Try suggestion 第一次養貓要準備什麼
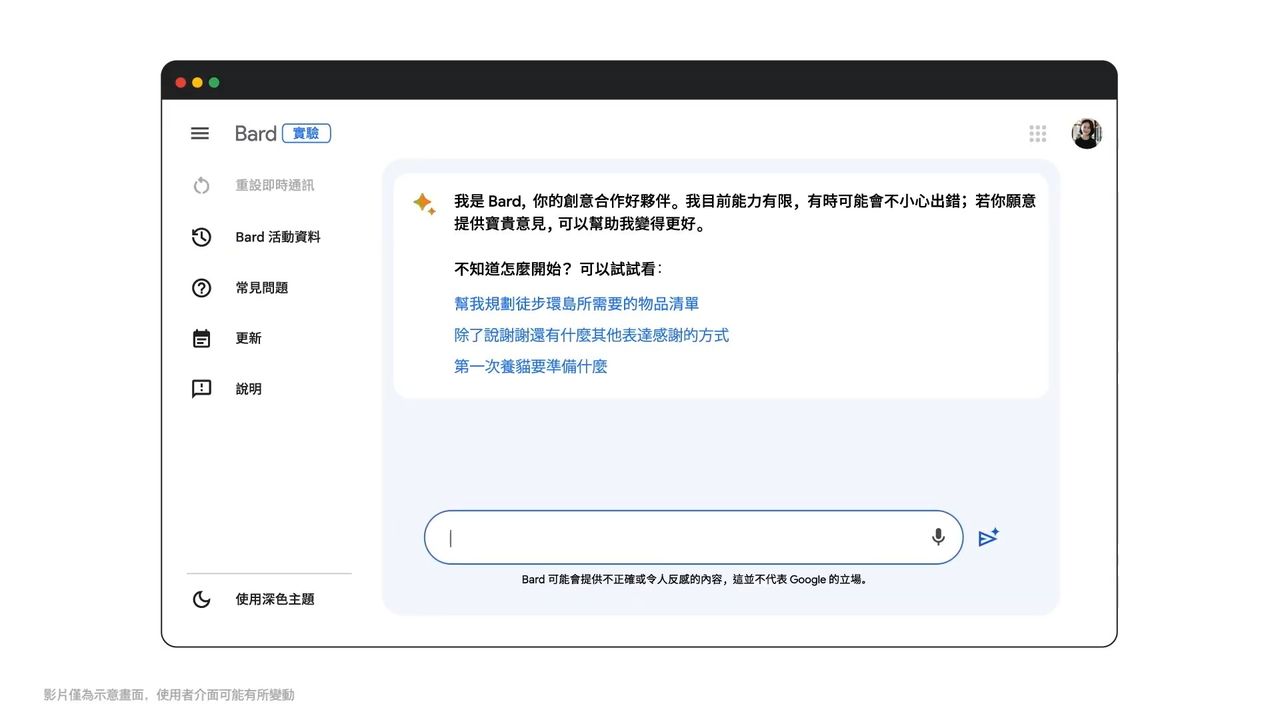This screenshot has height=720, width=1280. (531, 366)
